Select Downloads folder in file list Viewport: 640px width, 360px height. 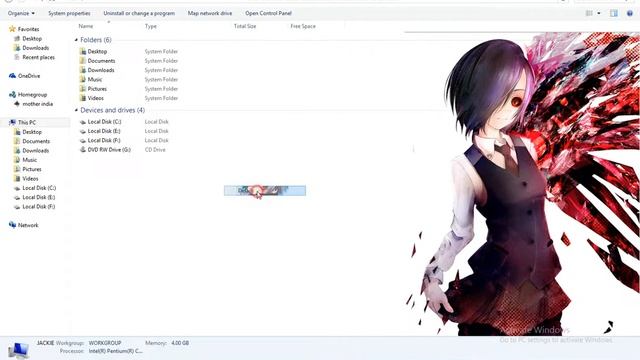101,70
